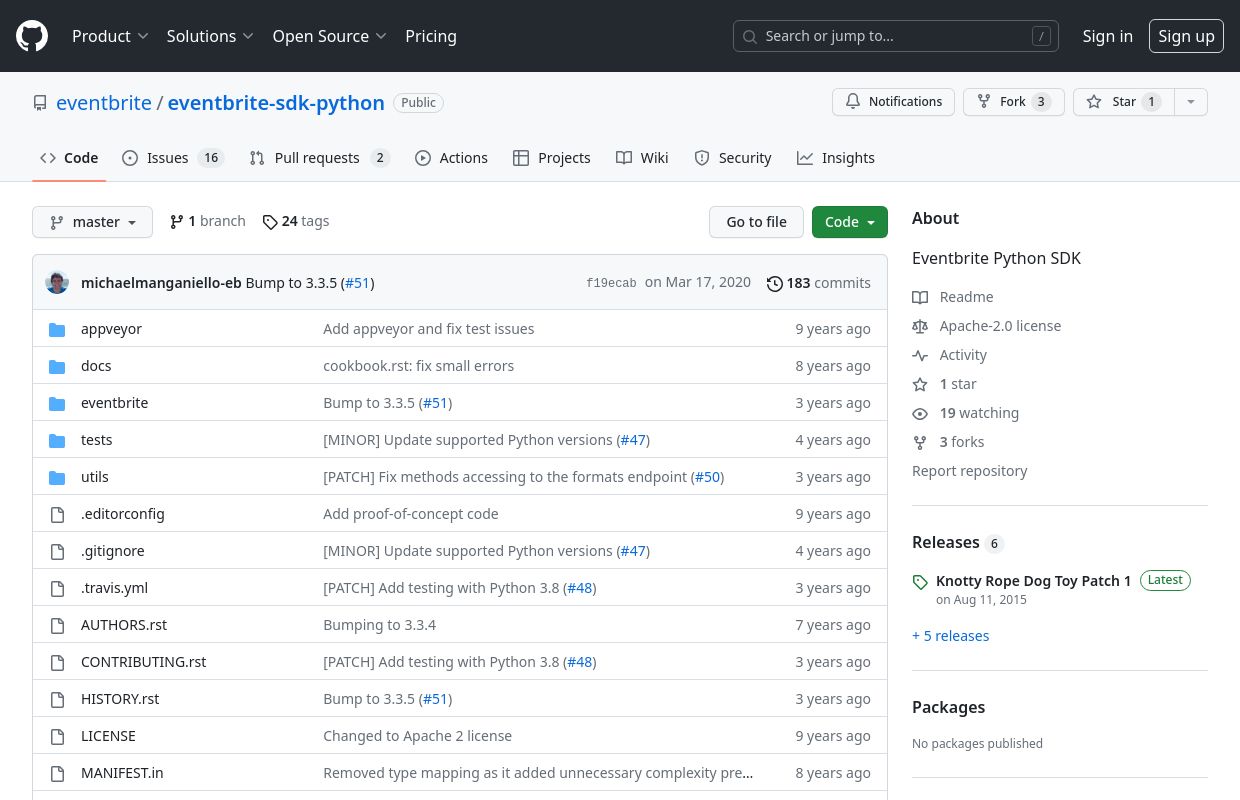1240x800 pixels.
Task: Click the Sign in link
Action: pyautogui.click(x=1108, y=36)
